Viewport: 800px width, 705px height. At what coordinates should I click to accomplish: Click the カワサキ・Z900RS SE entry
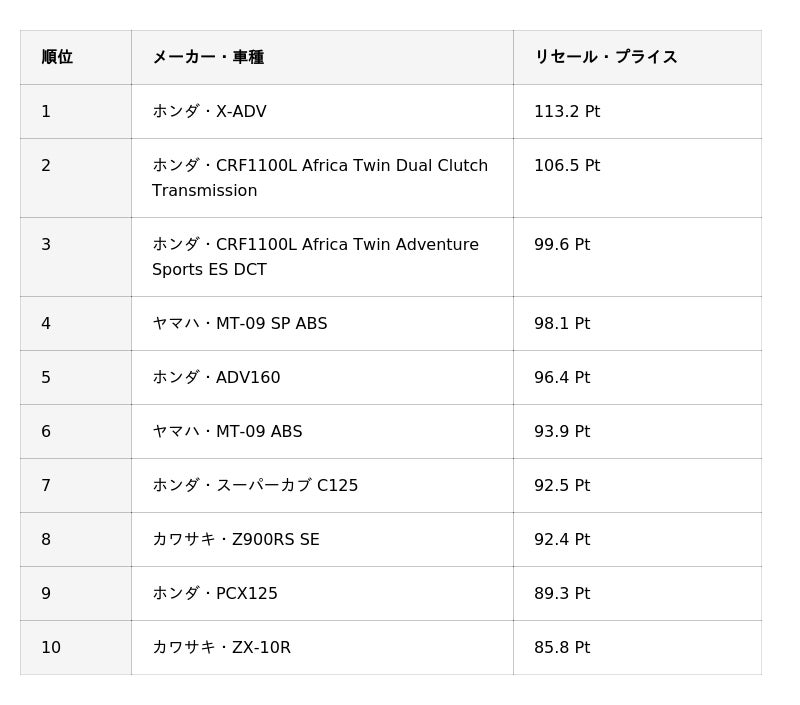click(x=236, y=540)
